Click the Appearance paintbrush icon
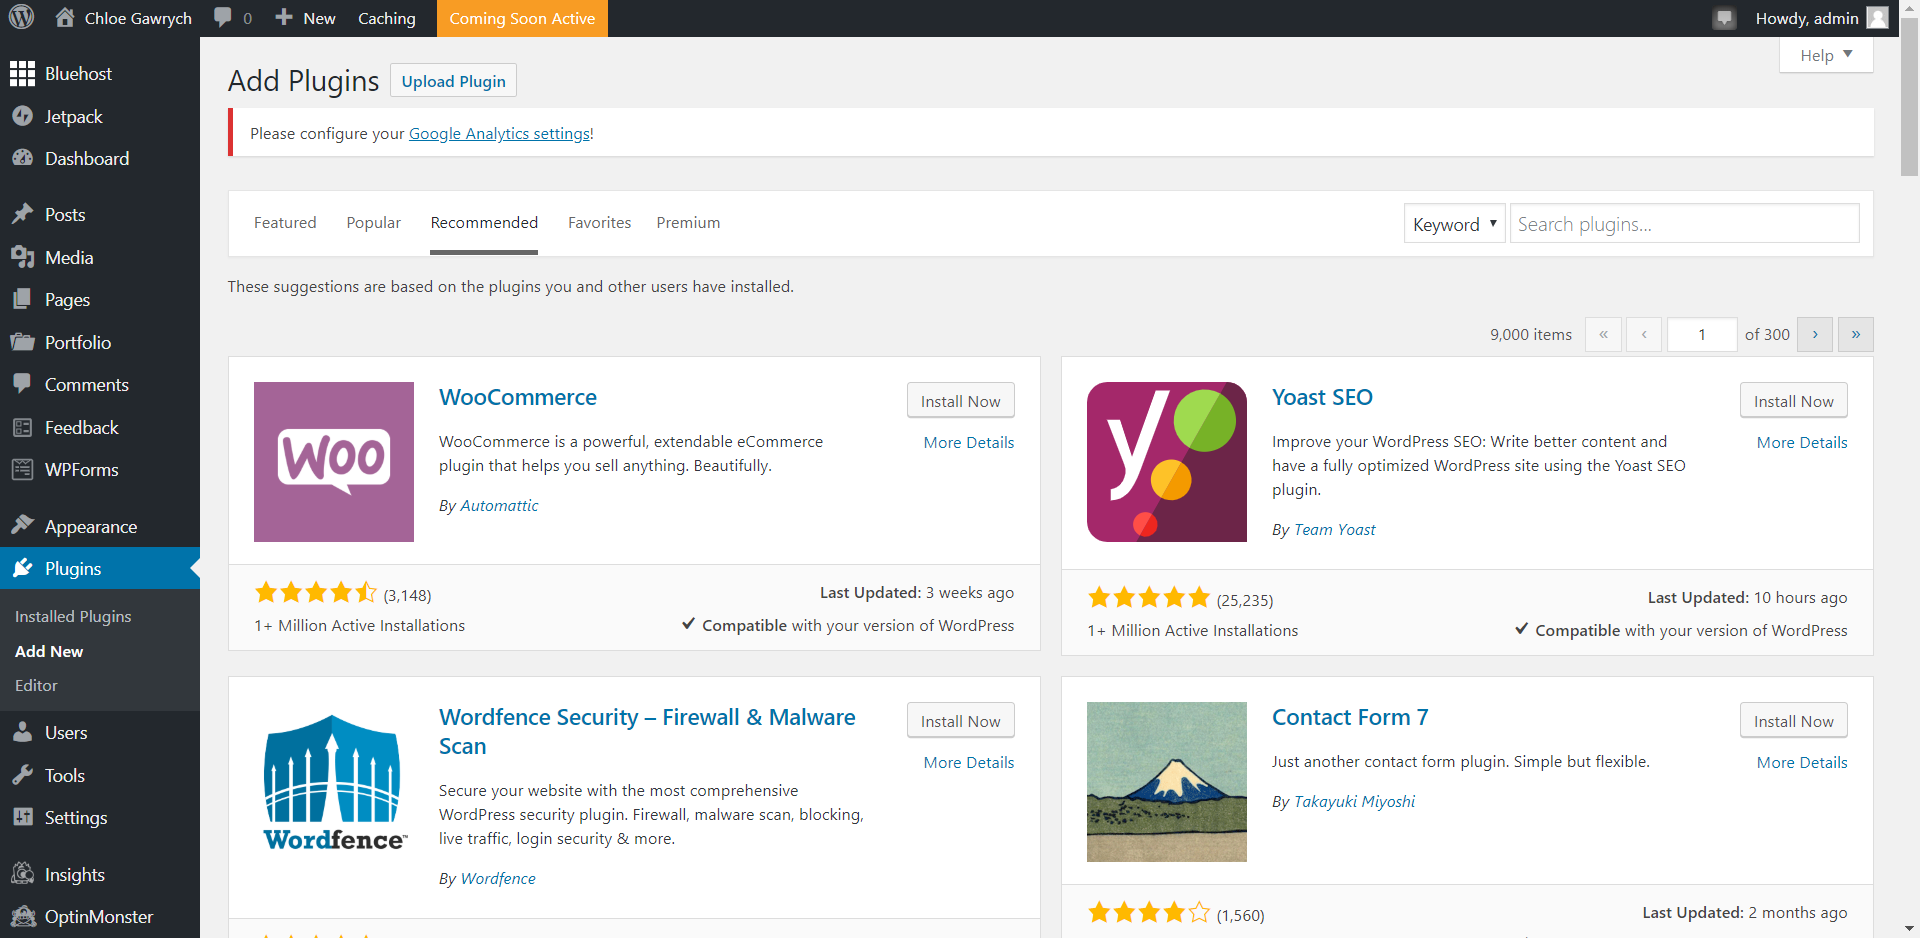 (22, 526)
